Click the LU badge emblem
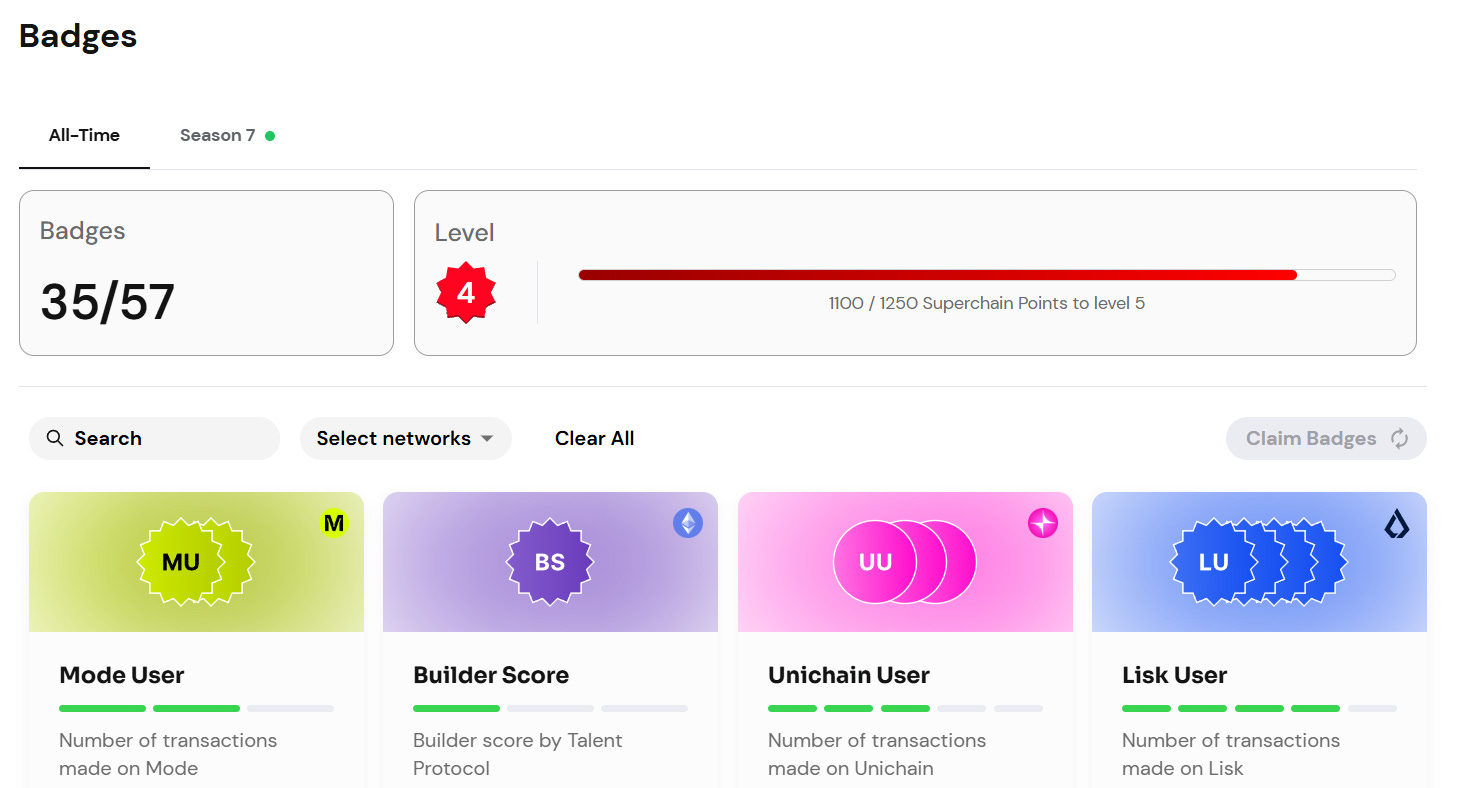1458x788 pixels. [1259, 562]
